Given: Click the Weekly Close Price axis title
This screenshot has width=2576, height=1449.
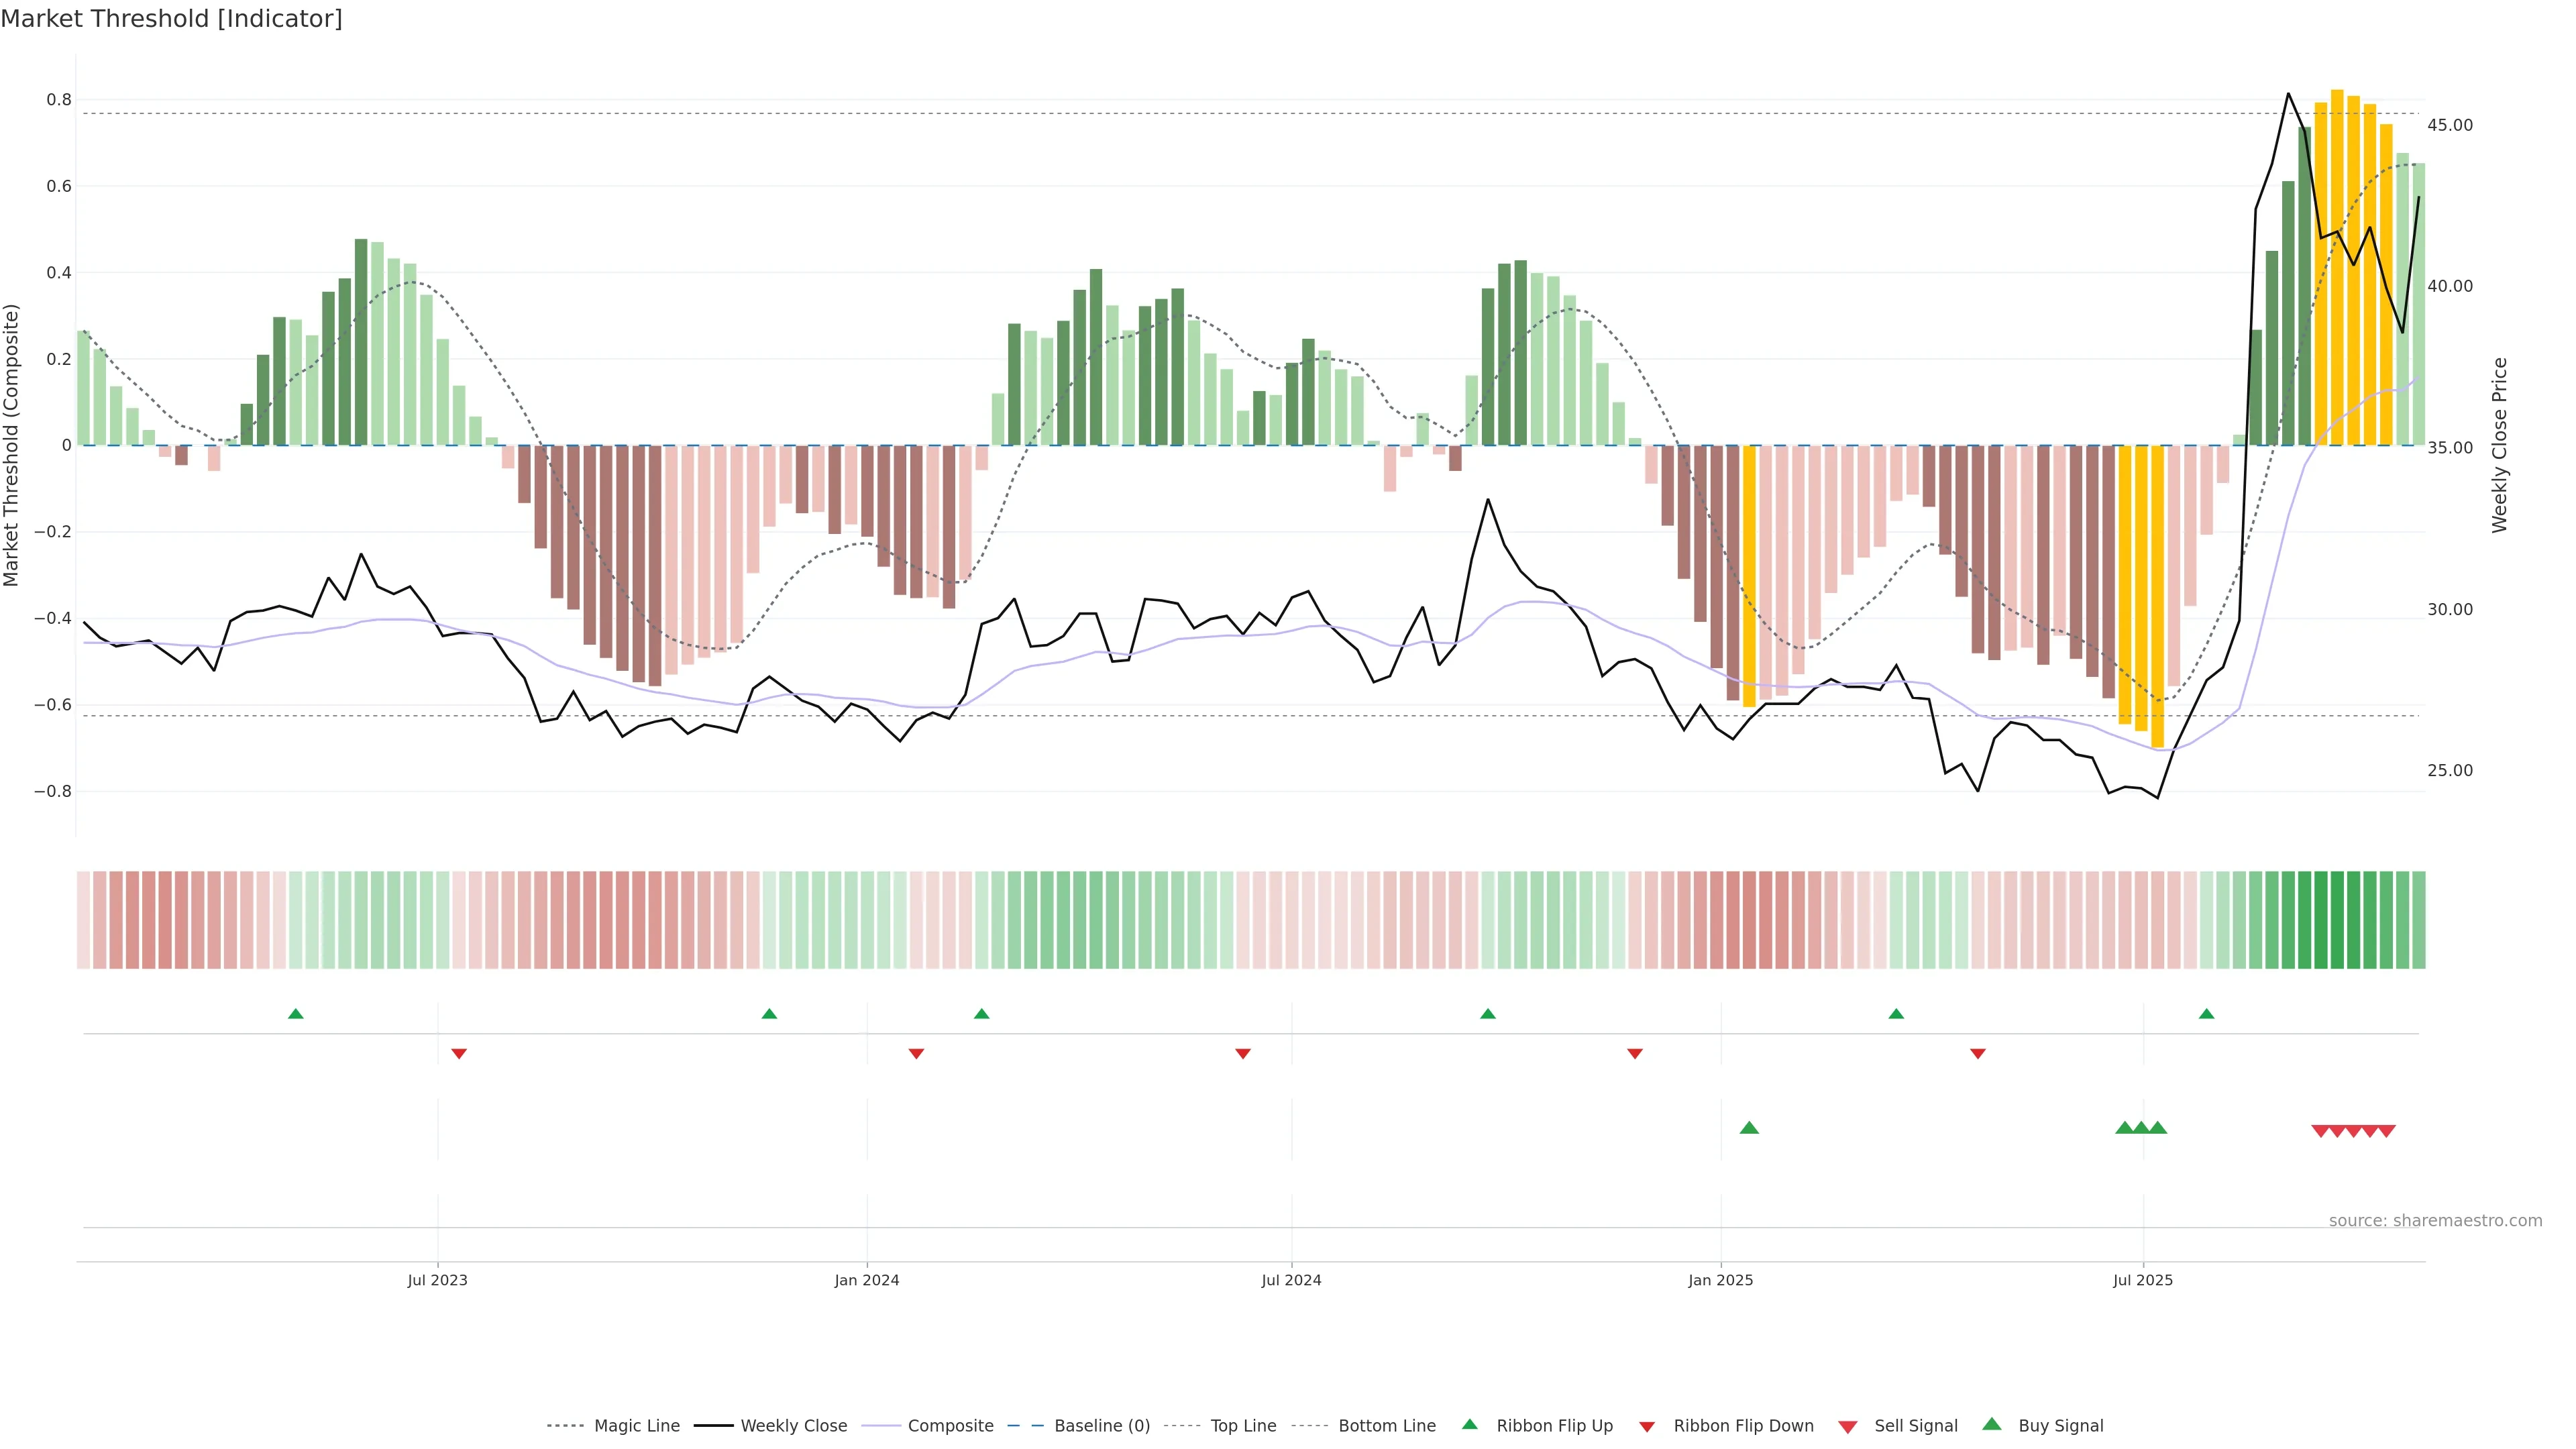Looking at the screenshot, I should point(2499,445).
